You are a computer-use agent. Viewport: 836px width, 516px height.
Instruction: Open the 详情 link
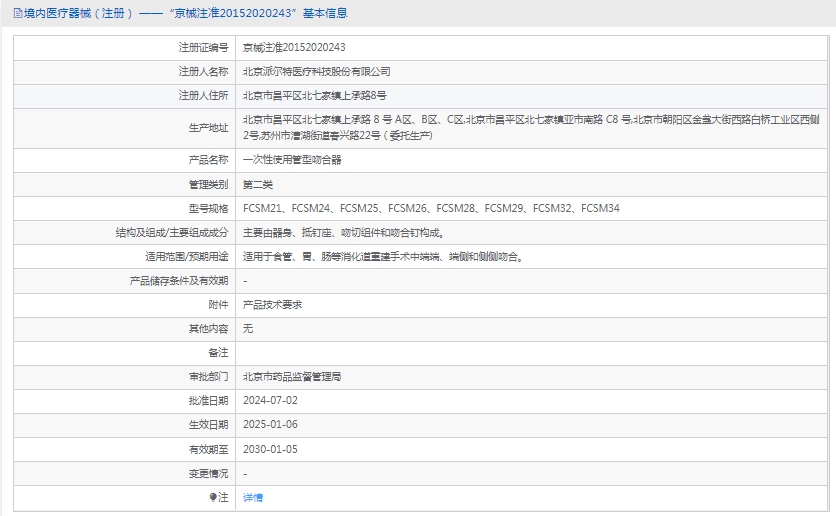[x=253, y=497]
